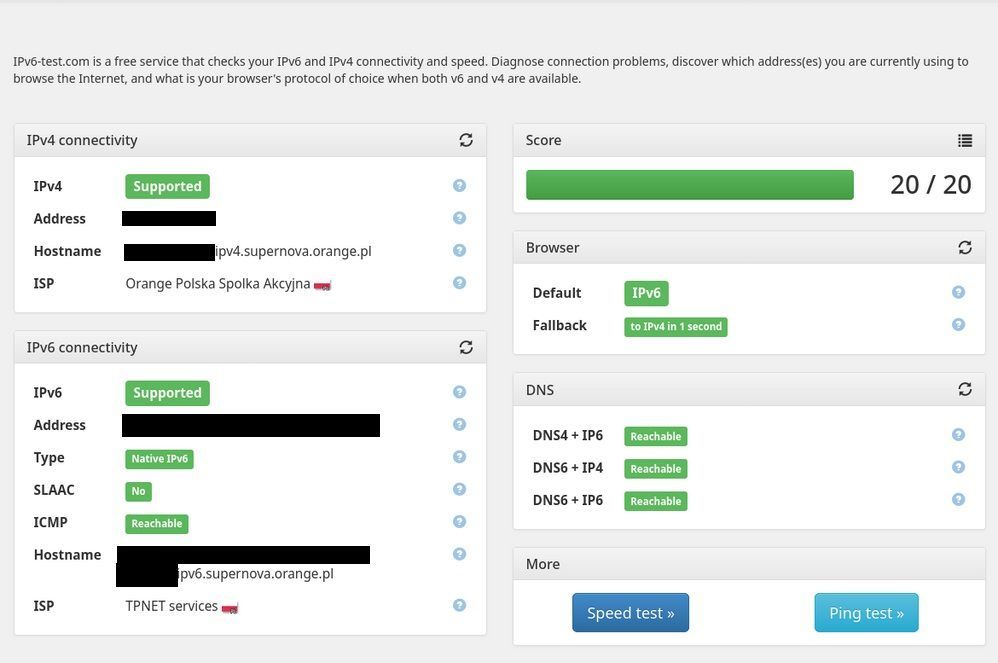This screenshot has width=998, height=663.
Task: View help for the Fallback browser setting
Action: 958,324
